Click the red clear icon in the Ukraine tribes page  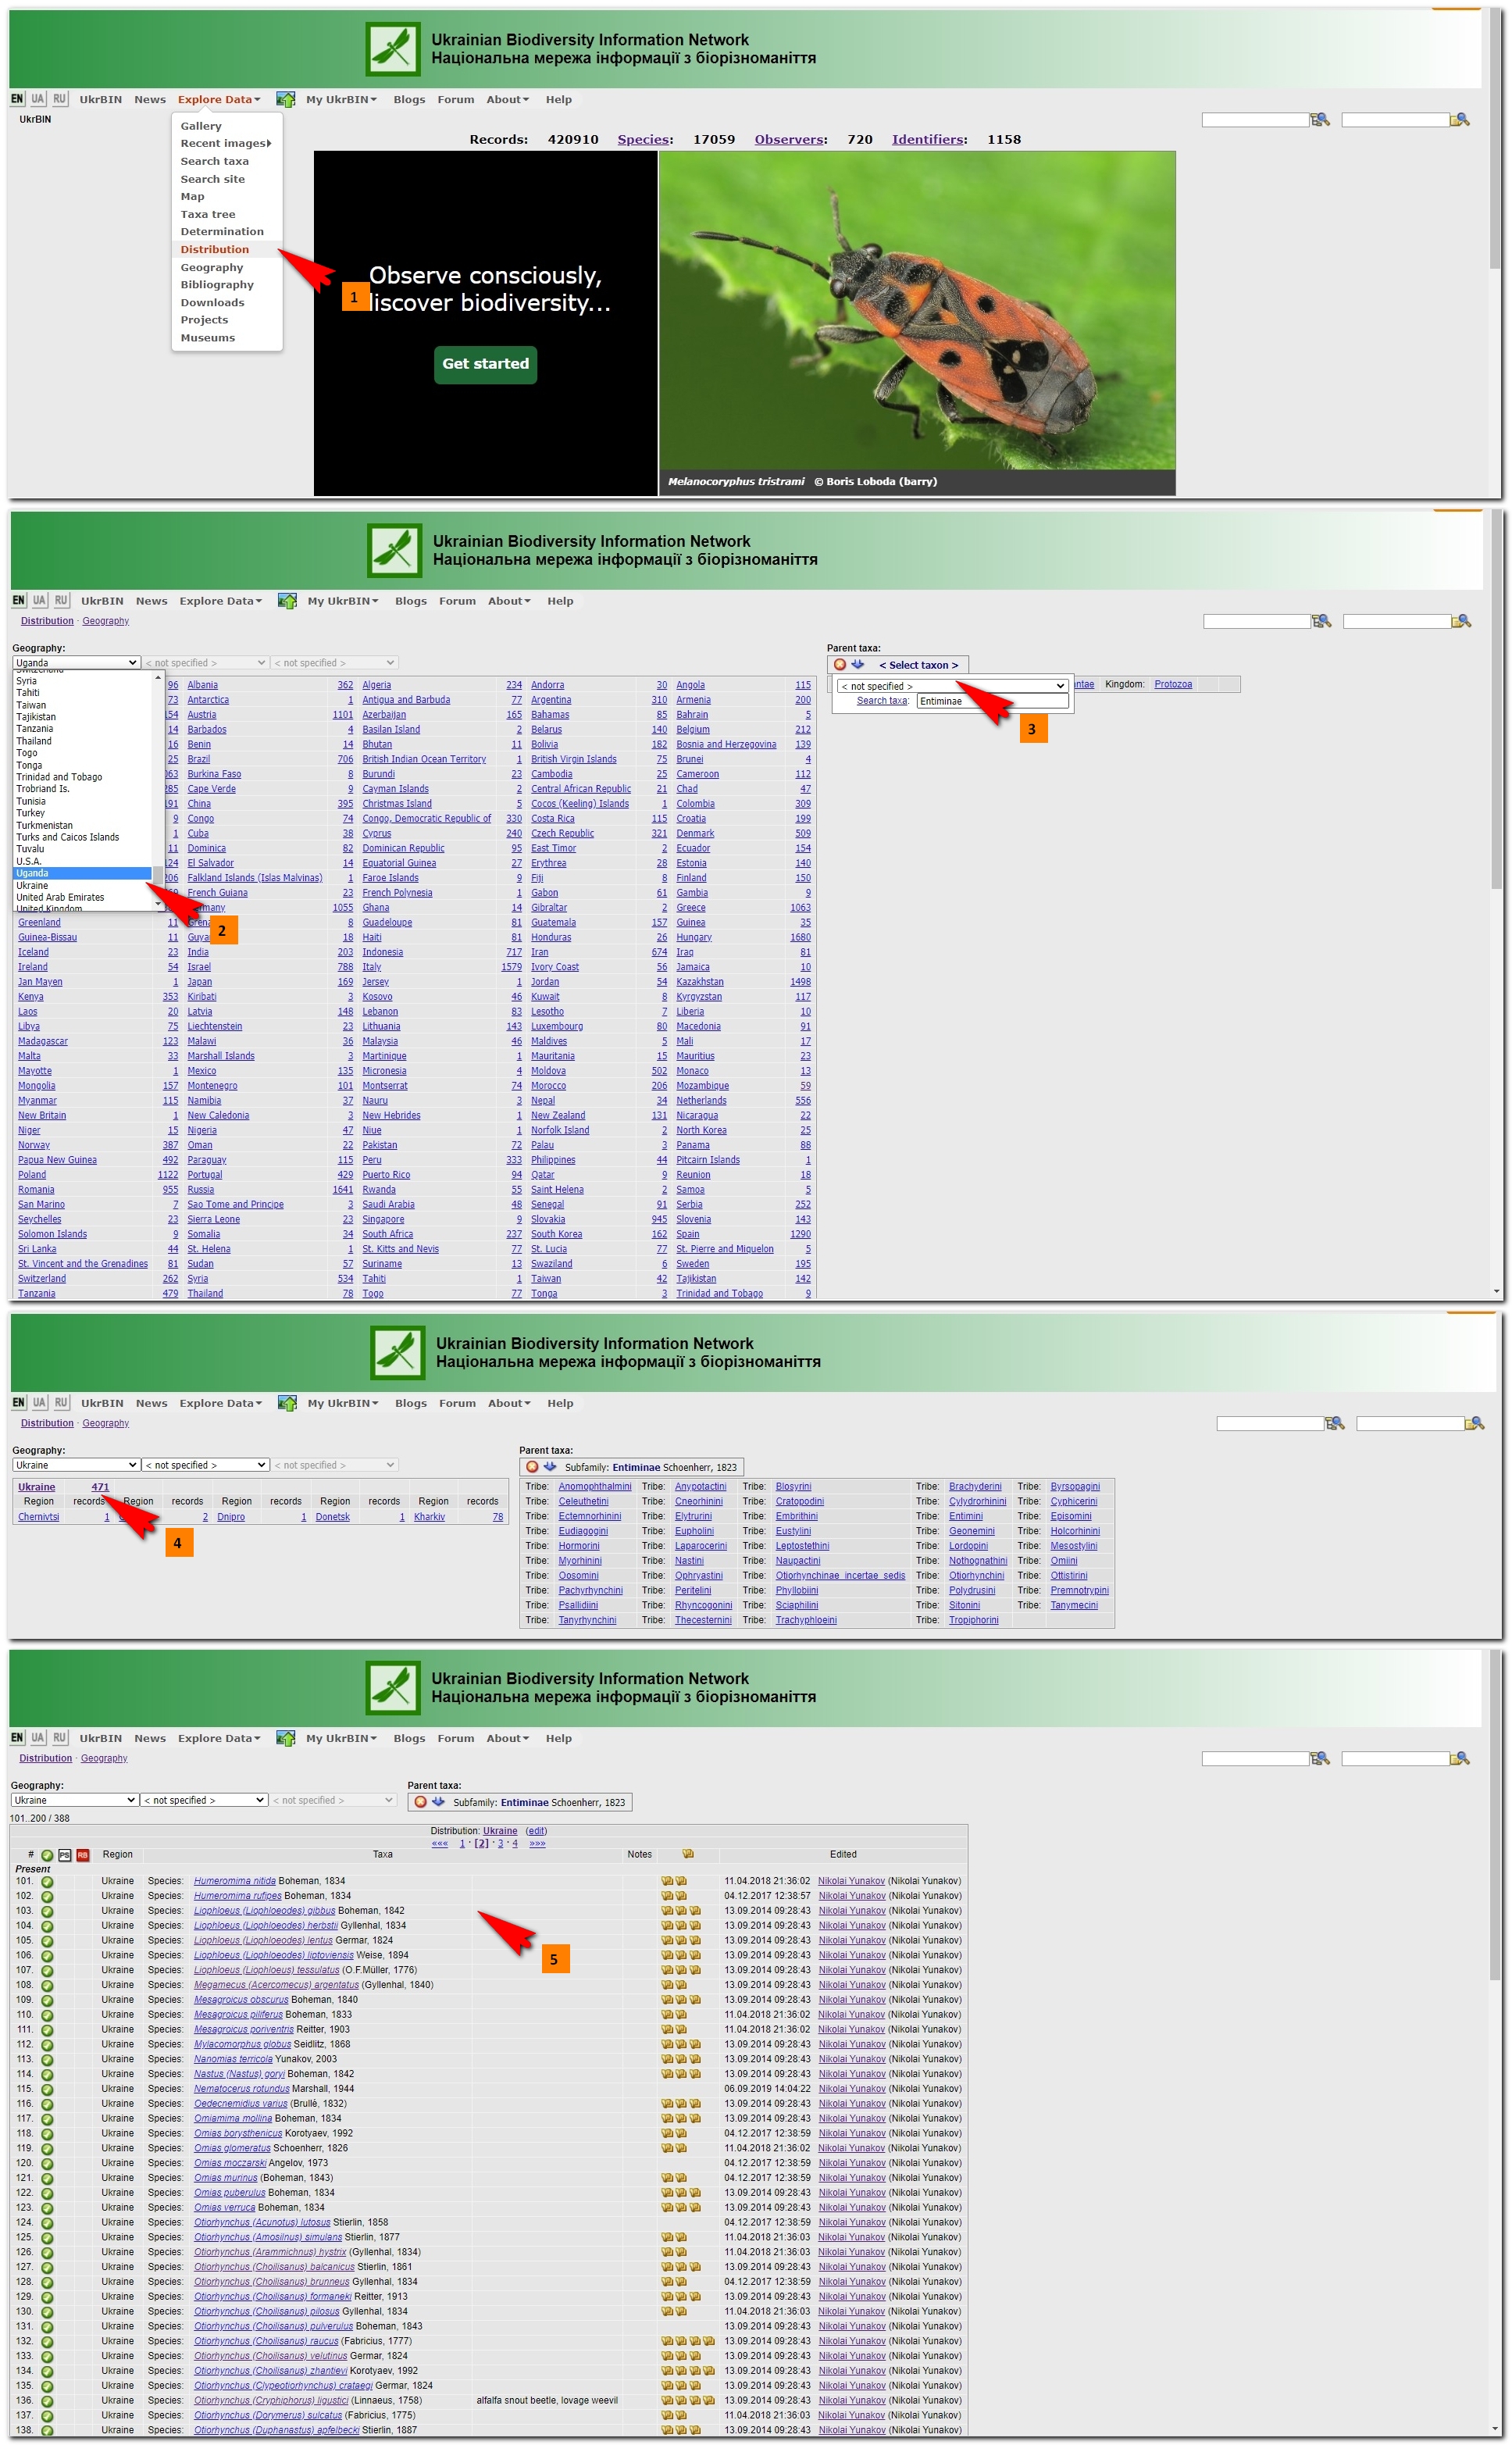pyautogui.click(x=532, y=1467)
